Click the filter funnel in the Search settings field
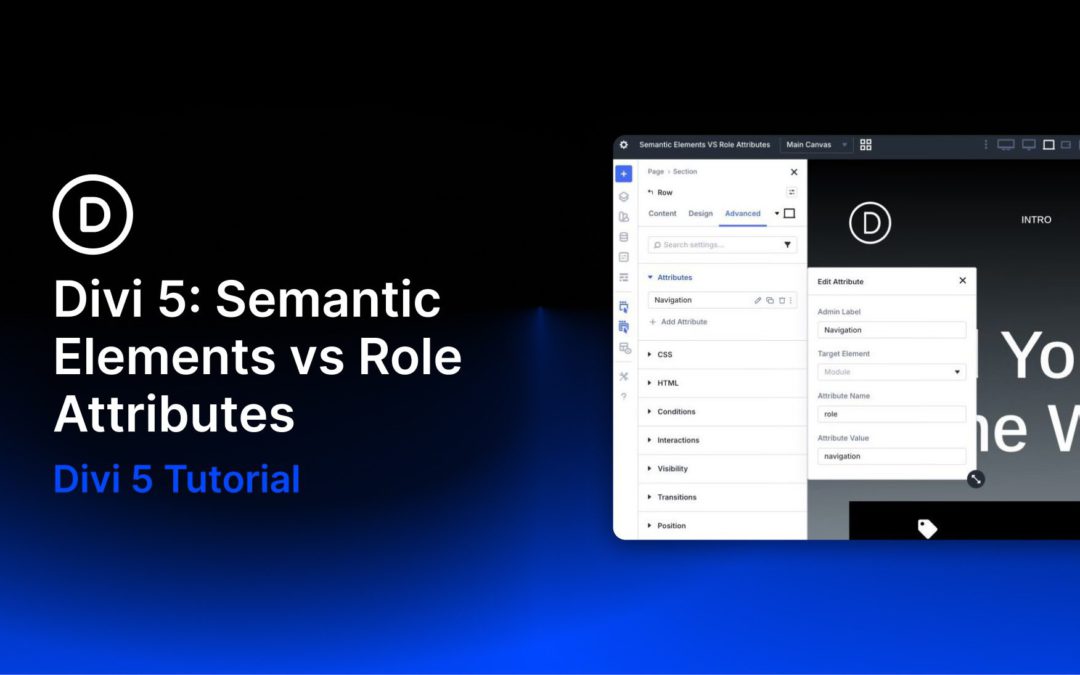1080x675 pixels. [787, 245]
